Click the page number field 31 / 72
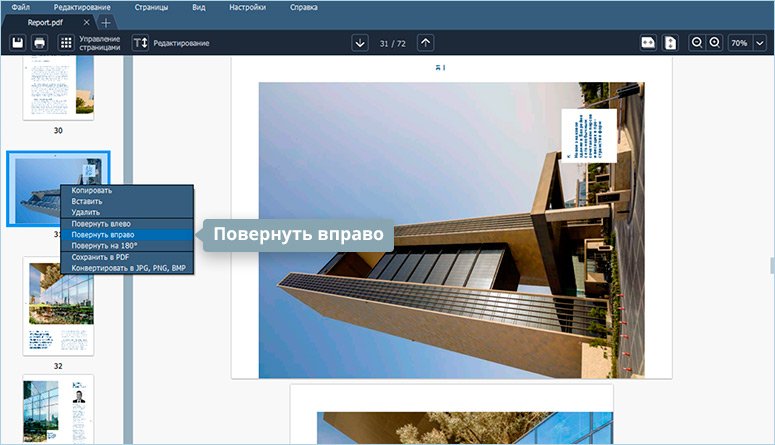Viewport: 775px width, 445px height. (x=392, y=44)
